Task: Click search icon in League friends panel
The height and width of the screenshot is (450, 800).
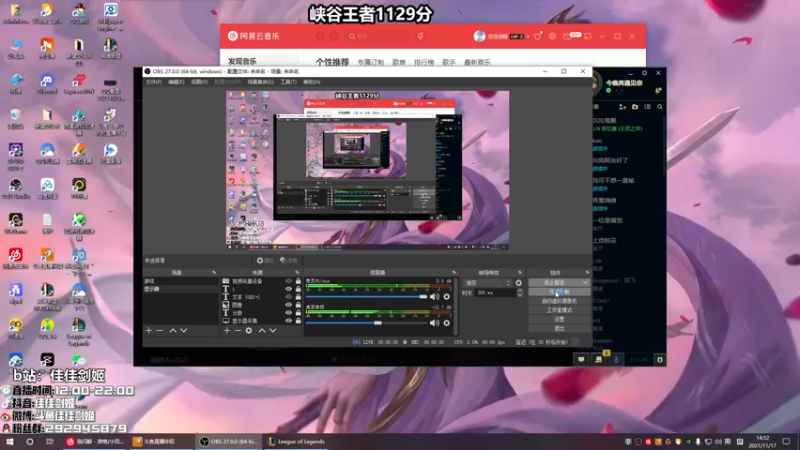Action: click(660, 107)
